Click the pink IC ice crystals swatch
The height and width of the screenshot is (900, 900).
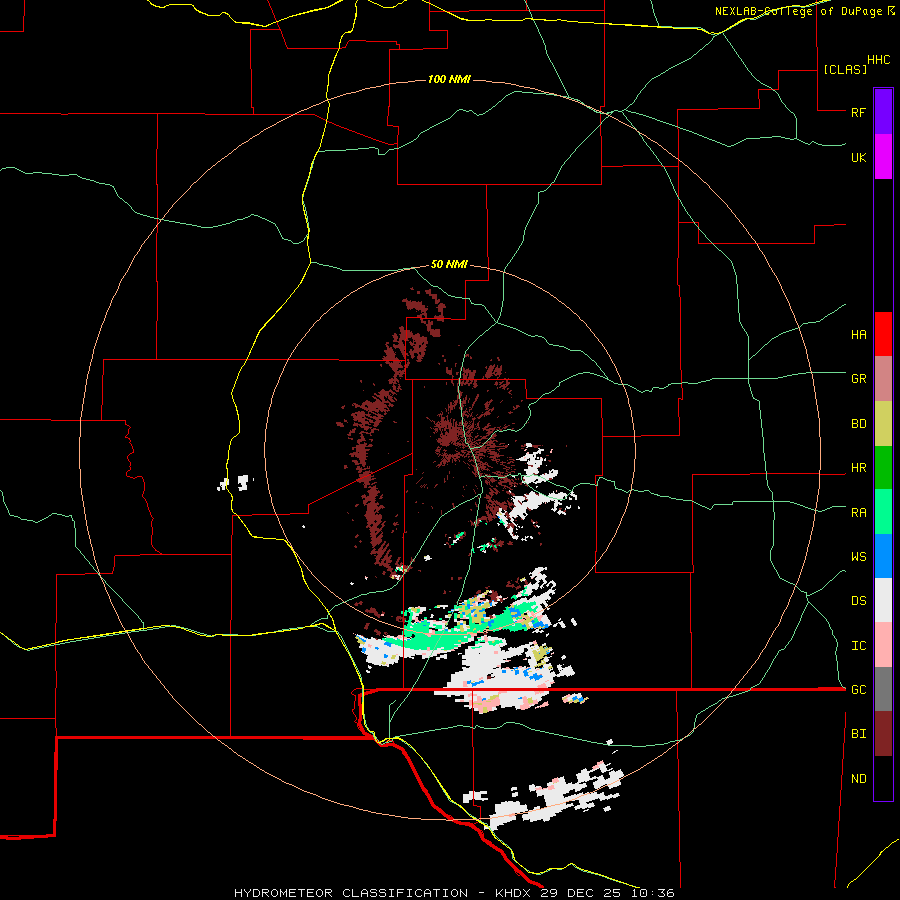point(883,645)
